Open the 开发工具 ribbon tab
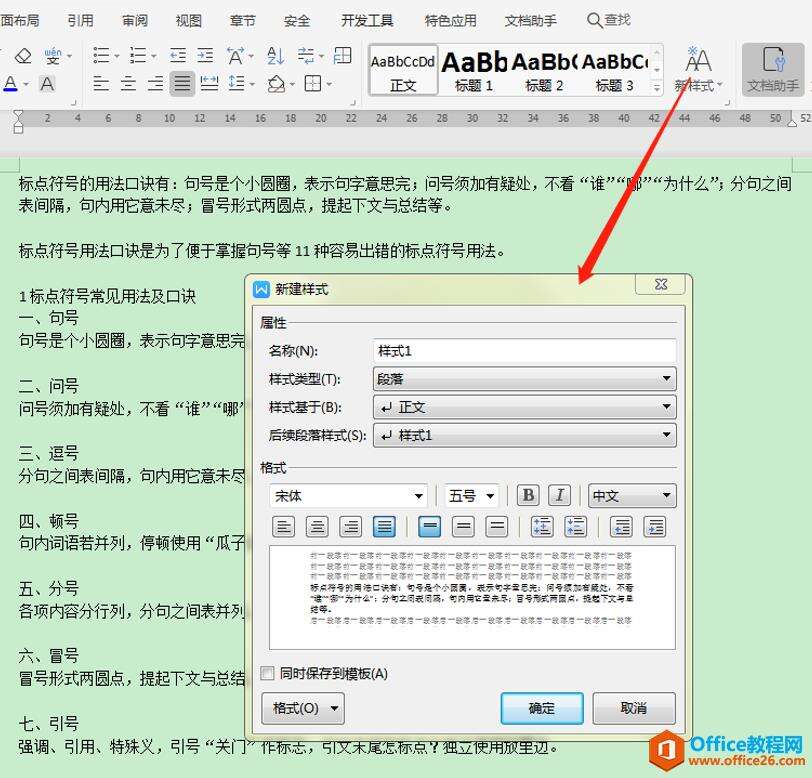812x778 pixels. point(367,21)
